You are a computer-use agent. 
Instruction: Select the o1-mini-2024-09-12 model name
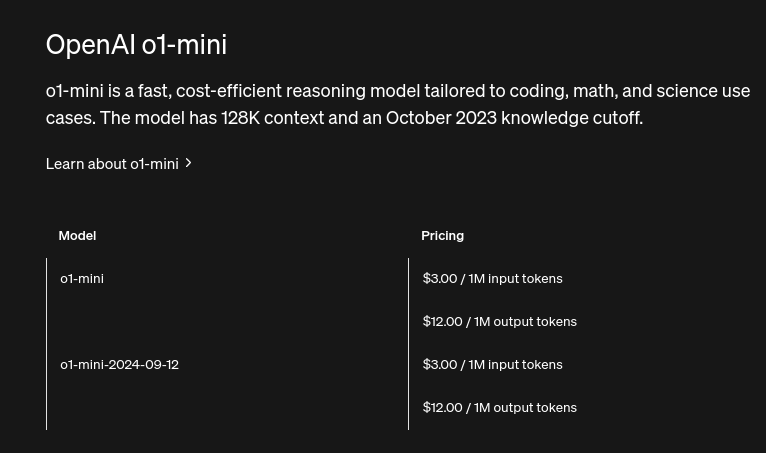[119, 365]
